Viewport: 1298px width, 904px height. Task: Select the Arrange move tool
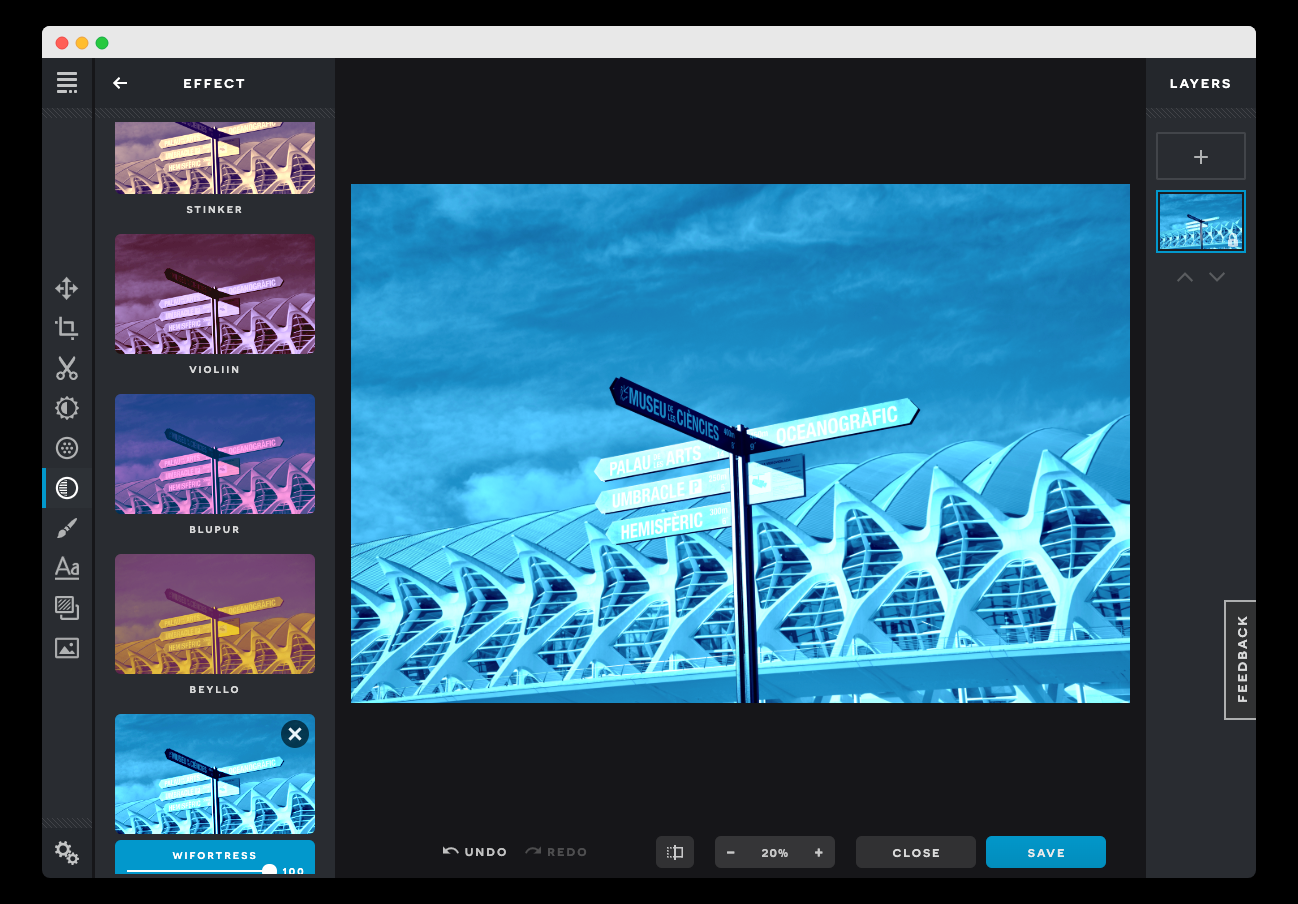67,289
